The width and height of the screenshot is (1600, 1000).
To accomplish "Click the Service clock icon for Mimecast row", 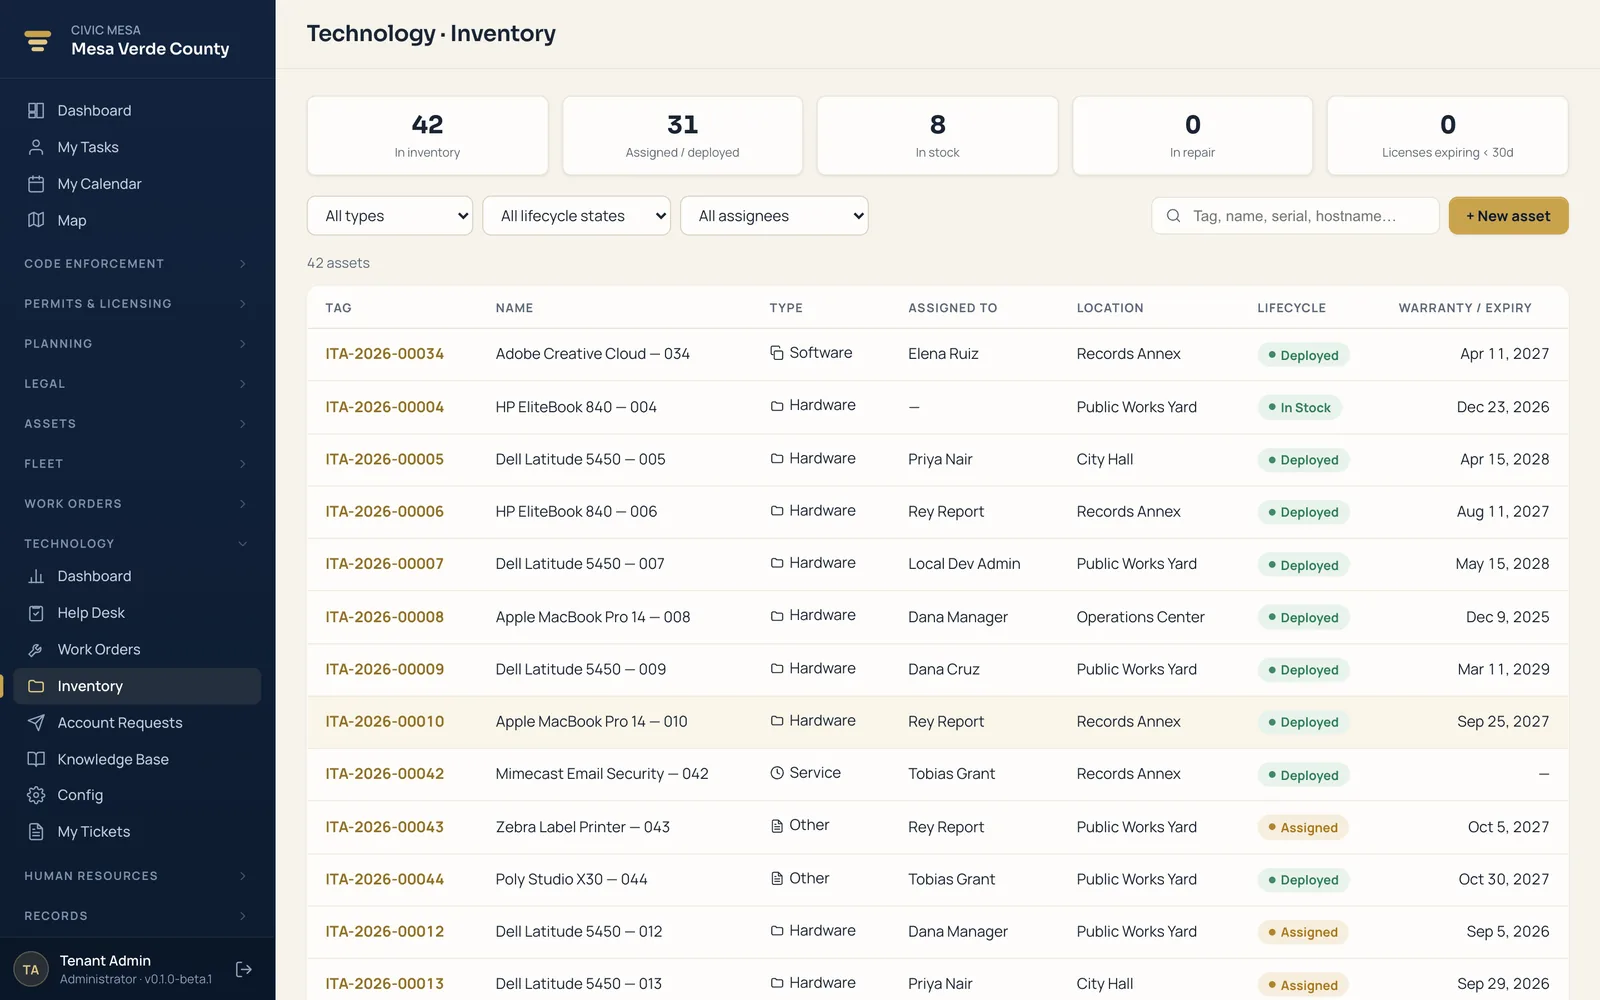I will point(777,773).
